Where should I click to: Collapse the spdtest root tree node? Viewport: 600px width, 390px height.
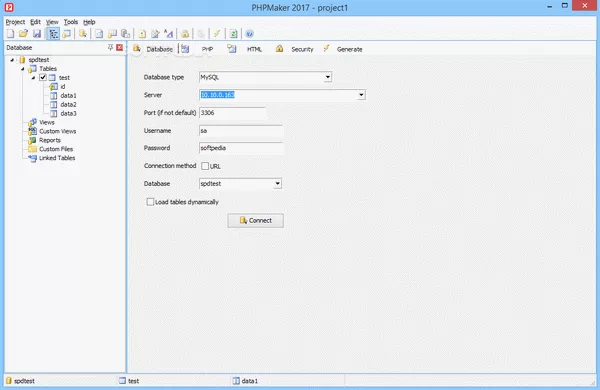[12, 60]
